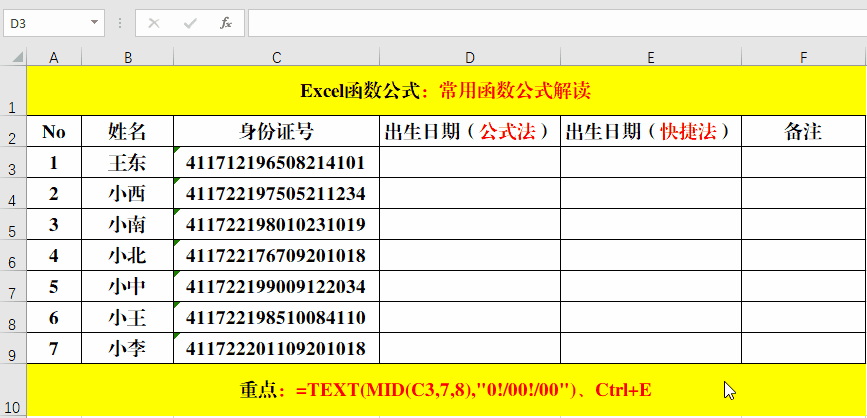Open the Name Box dropdown arrow
Viewport: 867px width, 418px height.
[x=93, y=23]
